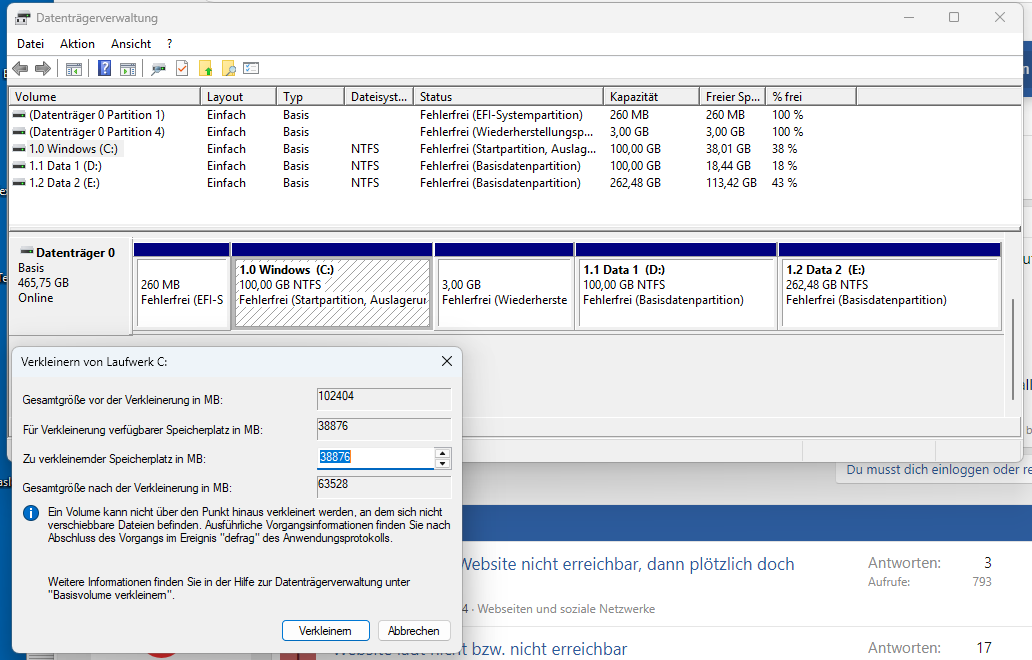The image size is (1032, 660).
Task: Sort by the % frei column header
Action: click(811, 97)
